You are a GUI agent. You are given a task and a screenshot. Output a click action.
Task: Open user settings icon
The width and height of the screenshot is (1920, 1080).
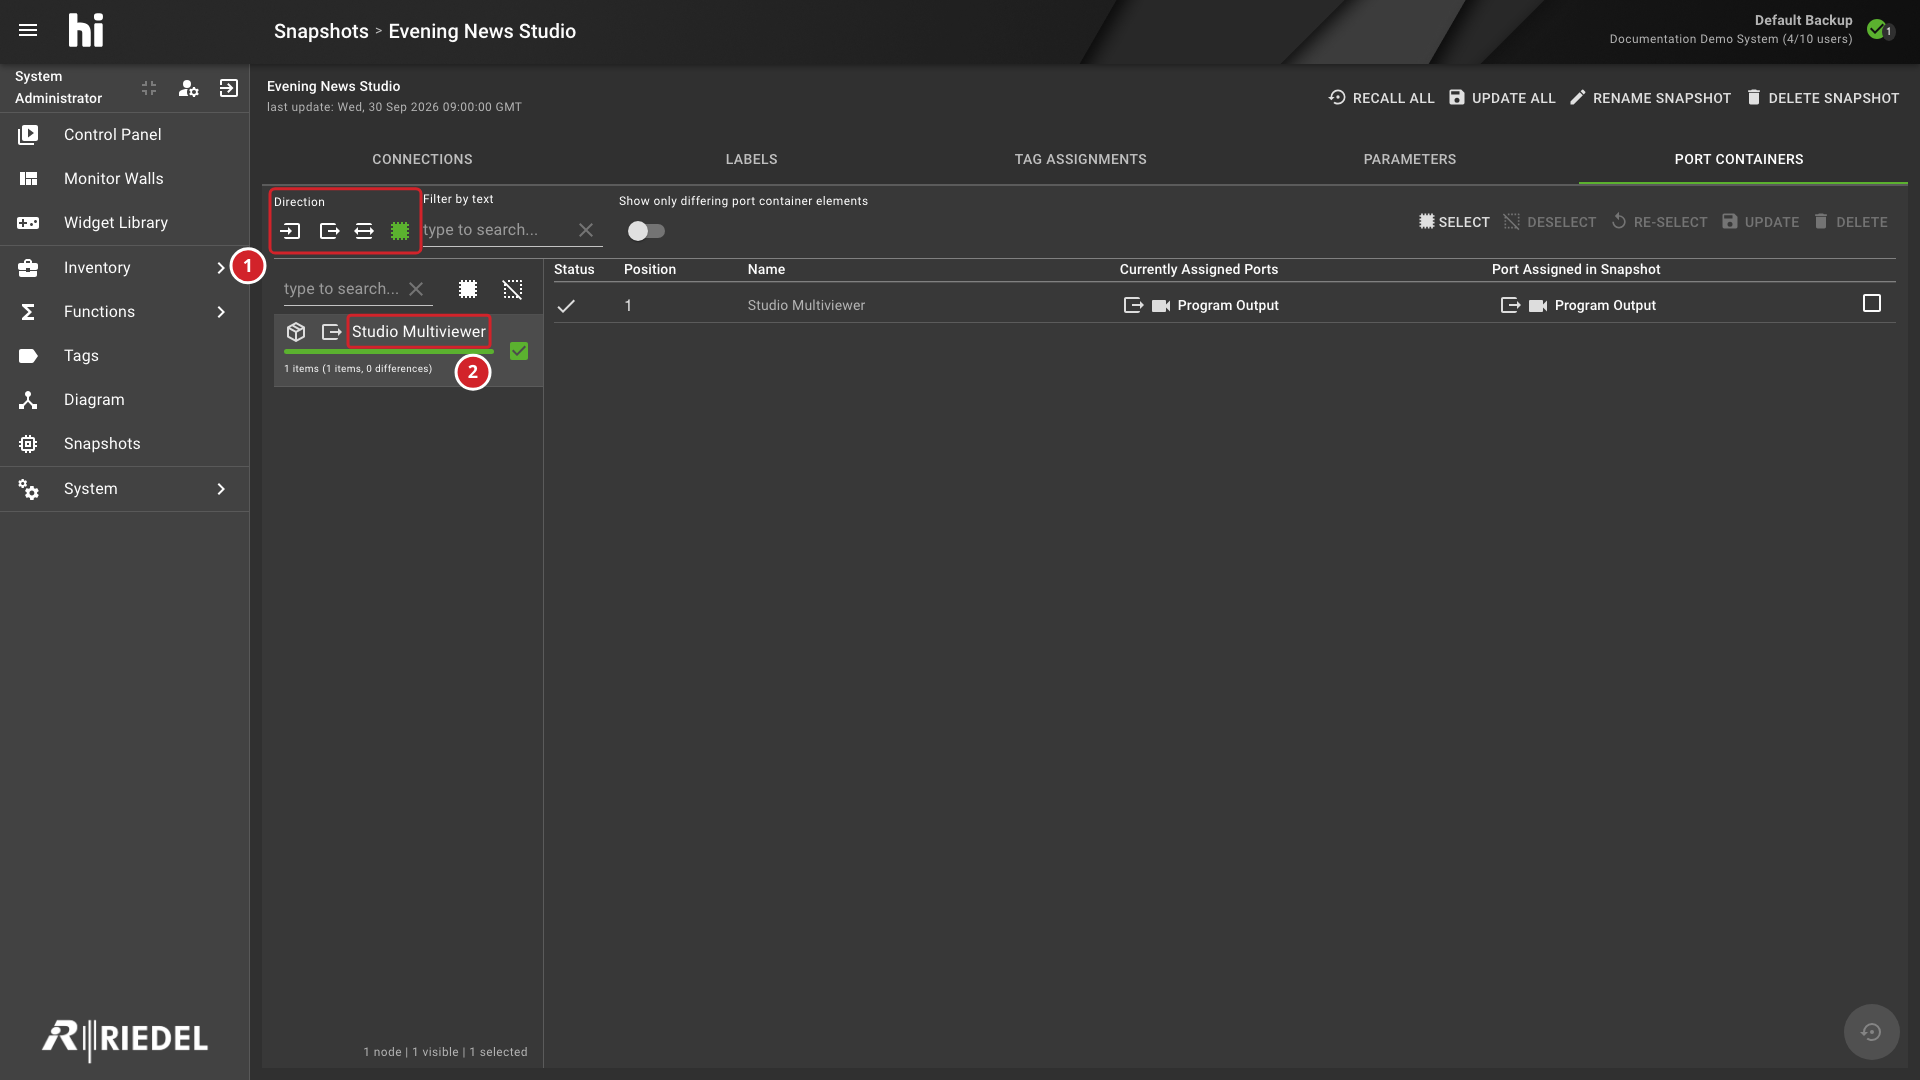tap(188, 88)
